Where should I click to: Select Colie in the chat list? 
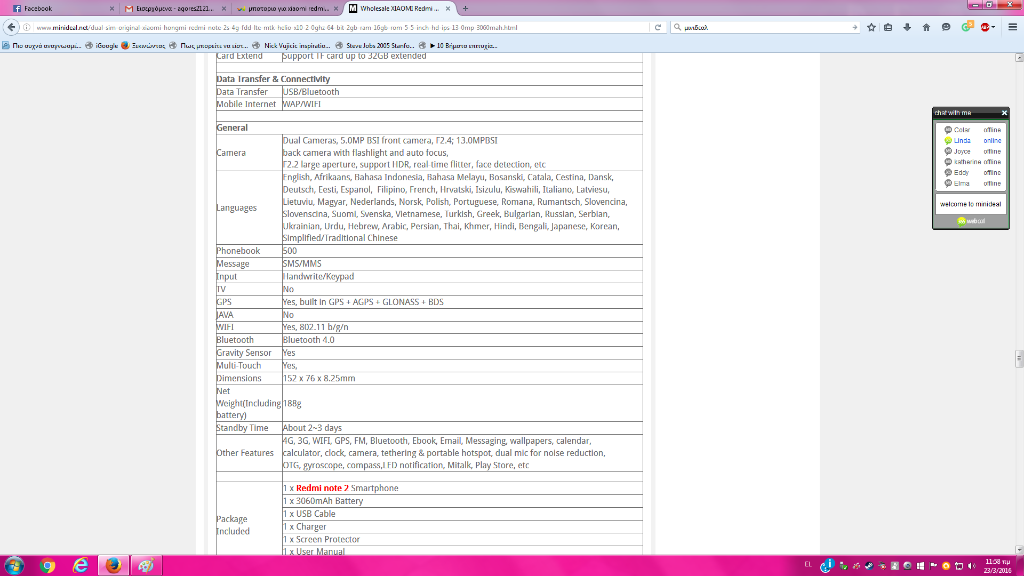[x=972, y=130]
